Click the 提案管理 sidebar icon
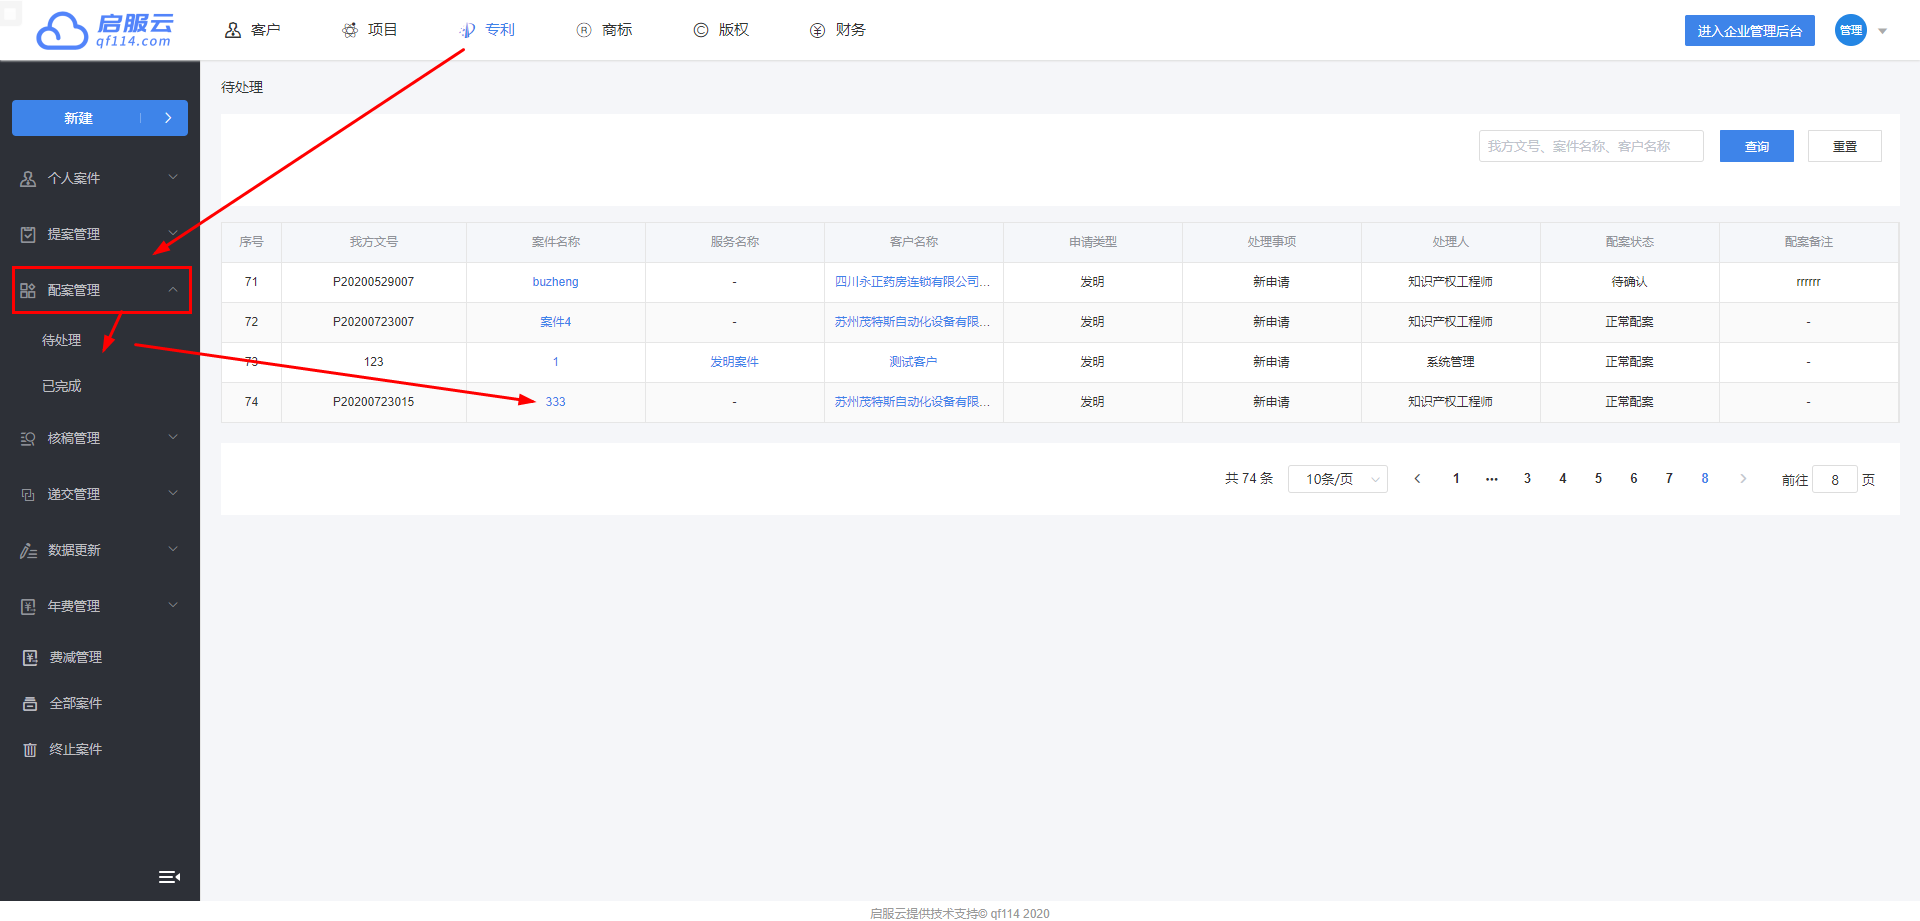1920x921 pixels. (x=28, y=234)
